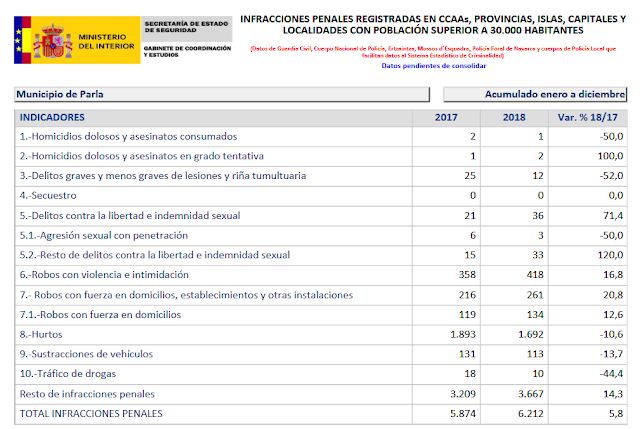640x429 pixels.
Task: Select the variation -44,4 for Tráfico de drogas
Action: coord(611,374)
